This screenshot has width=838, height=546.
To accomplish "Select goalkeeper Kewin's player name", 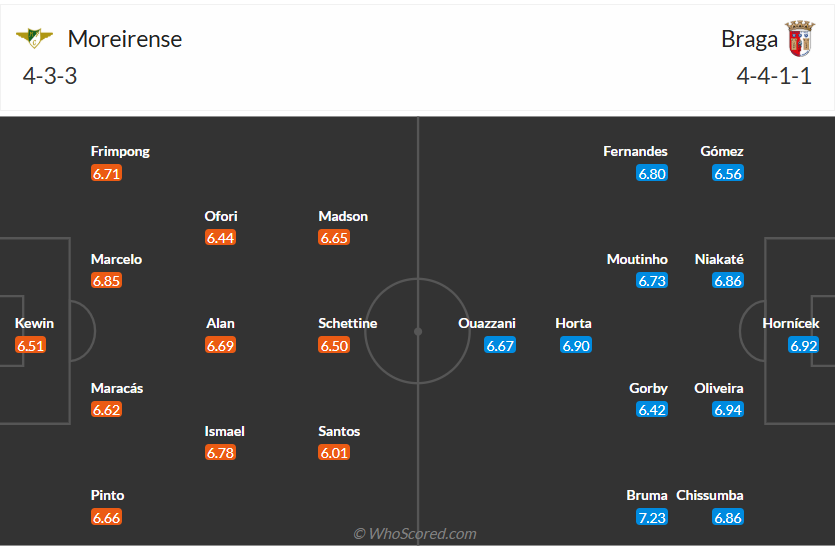I will (x=35, y=323).
